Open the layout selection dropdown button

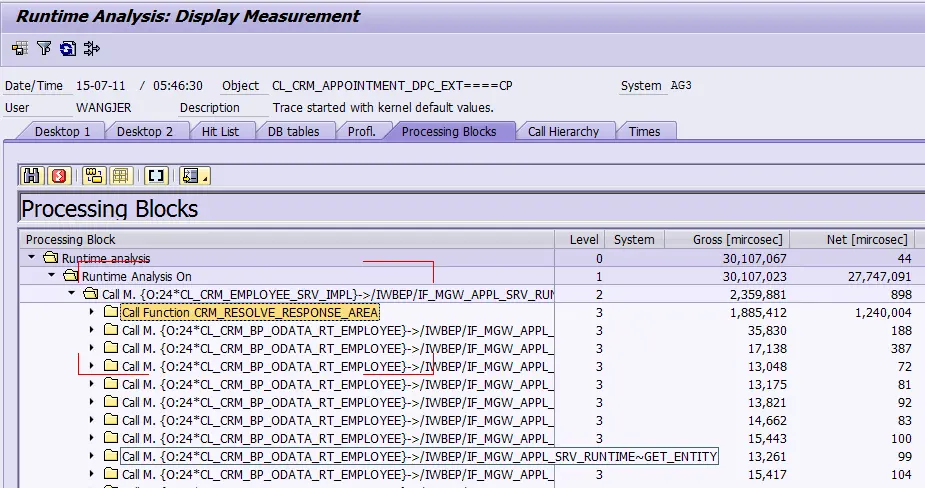pos(194,176)
